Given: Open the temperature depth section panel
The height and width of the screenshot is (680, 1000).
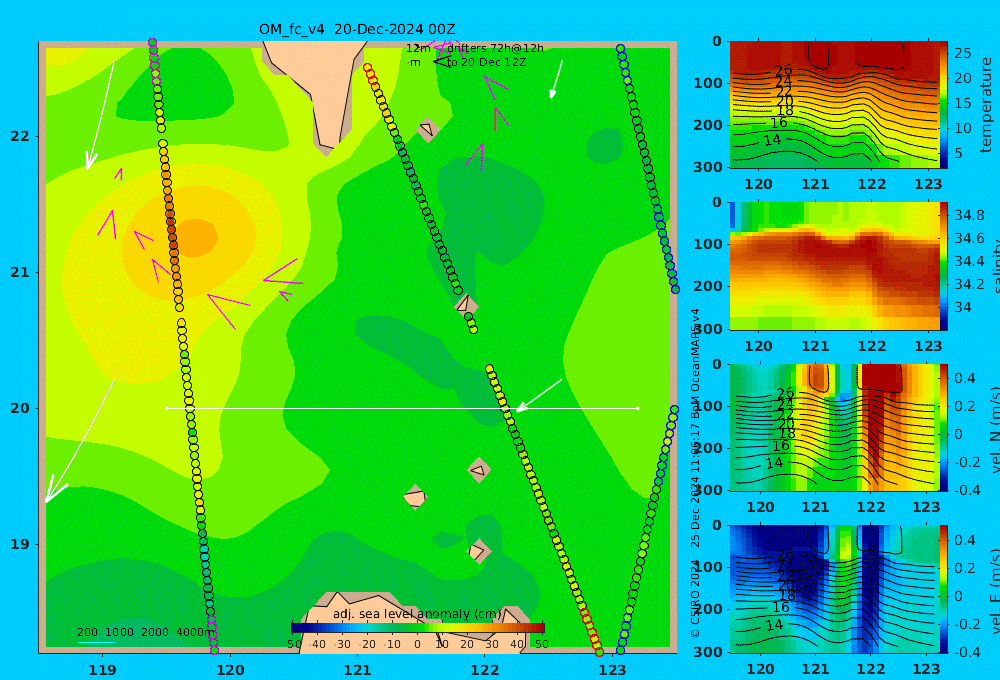Looking at the screenshot, I should pos(834,105).
